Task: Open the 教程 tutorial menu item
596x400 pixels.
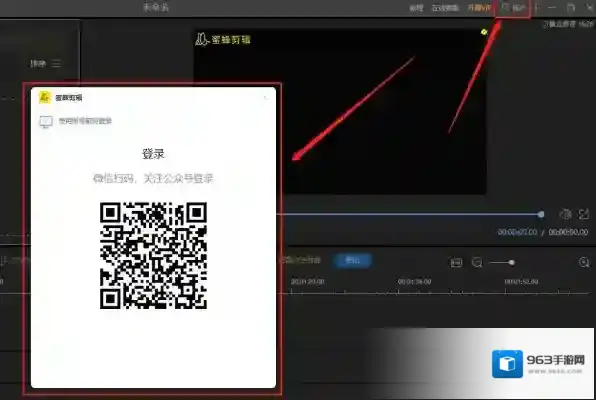Action: [x=416, y=8]
